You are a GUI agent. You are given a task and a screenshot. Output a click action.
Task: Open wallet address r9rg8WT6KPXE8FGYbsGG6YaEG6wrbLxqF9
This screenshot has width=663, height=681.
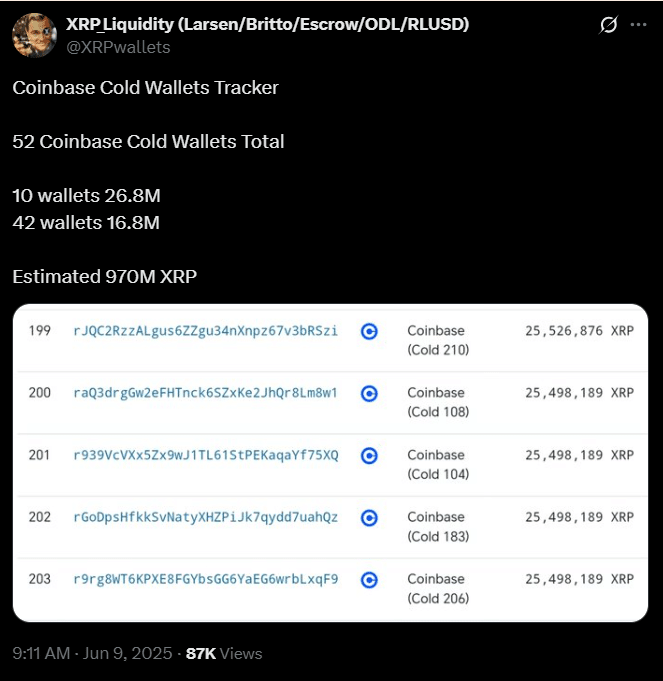pyautogui.click(x=206, y=579)
